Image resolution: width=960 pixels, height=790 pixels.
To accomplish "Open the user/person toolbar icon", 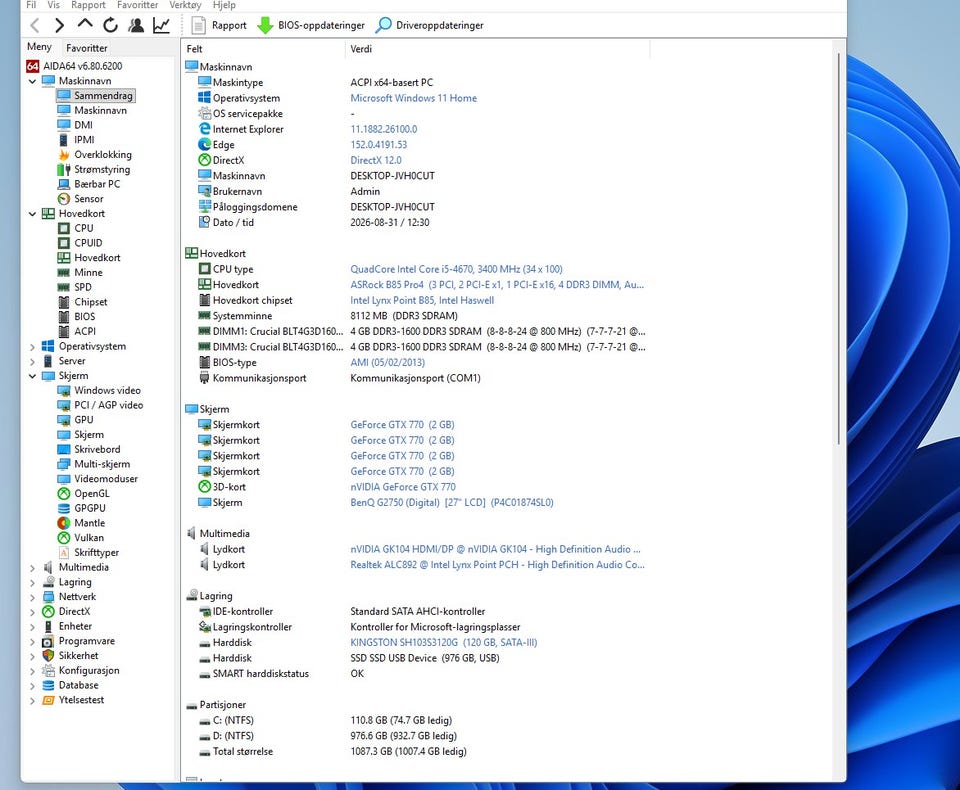I will [136, 25].
